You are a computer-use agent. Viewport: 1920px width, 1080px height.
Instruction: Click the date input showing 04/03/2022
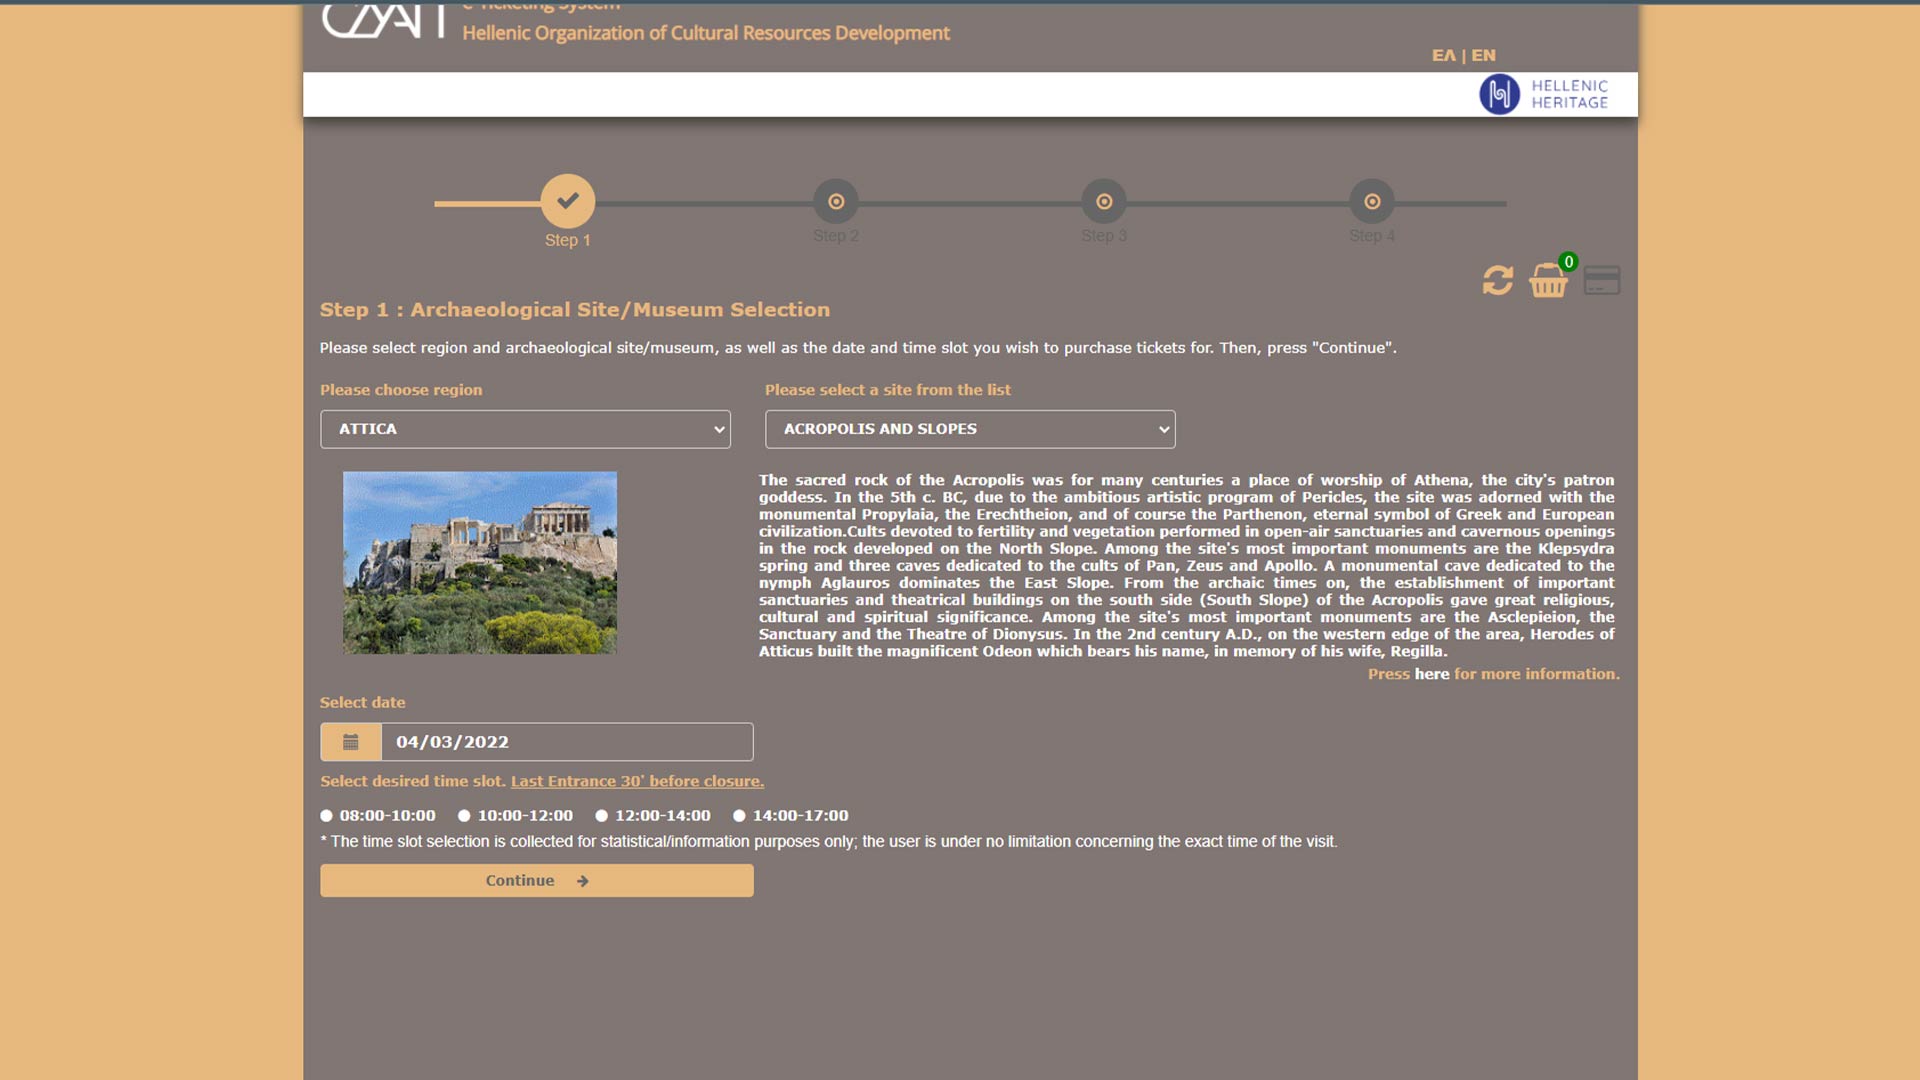(566, 742)
